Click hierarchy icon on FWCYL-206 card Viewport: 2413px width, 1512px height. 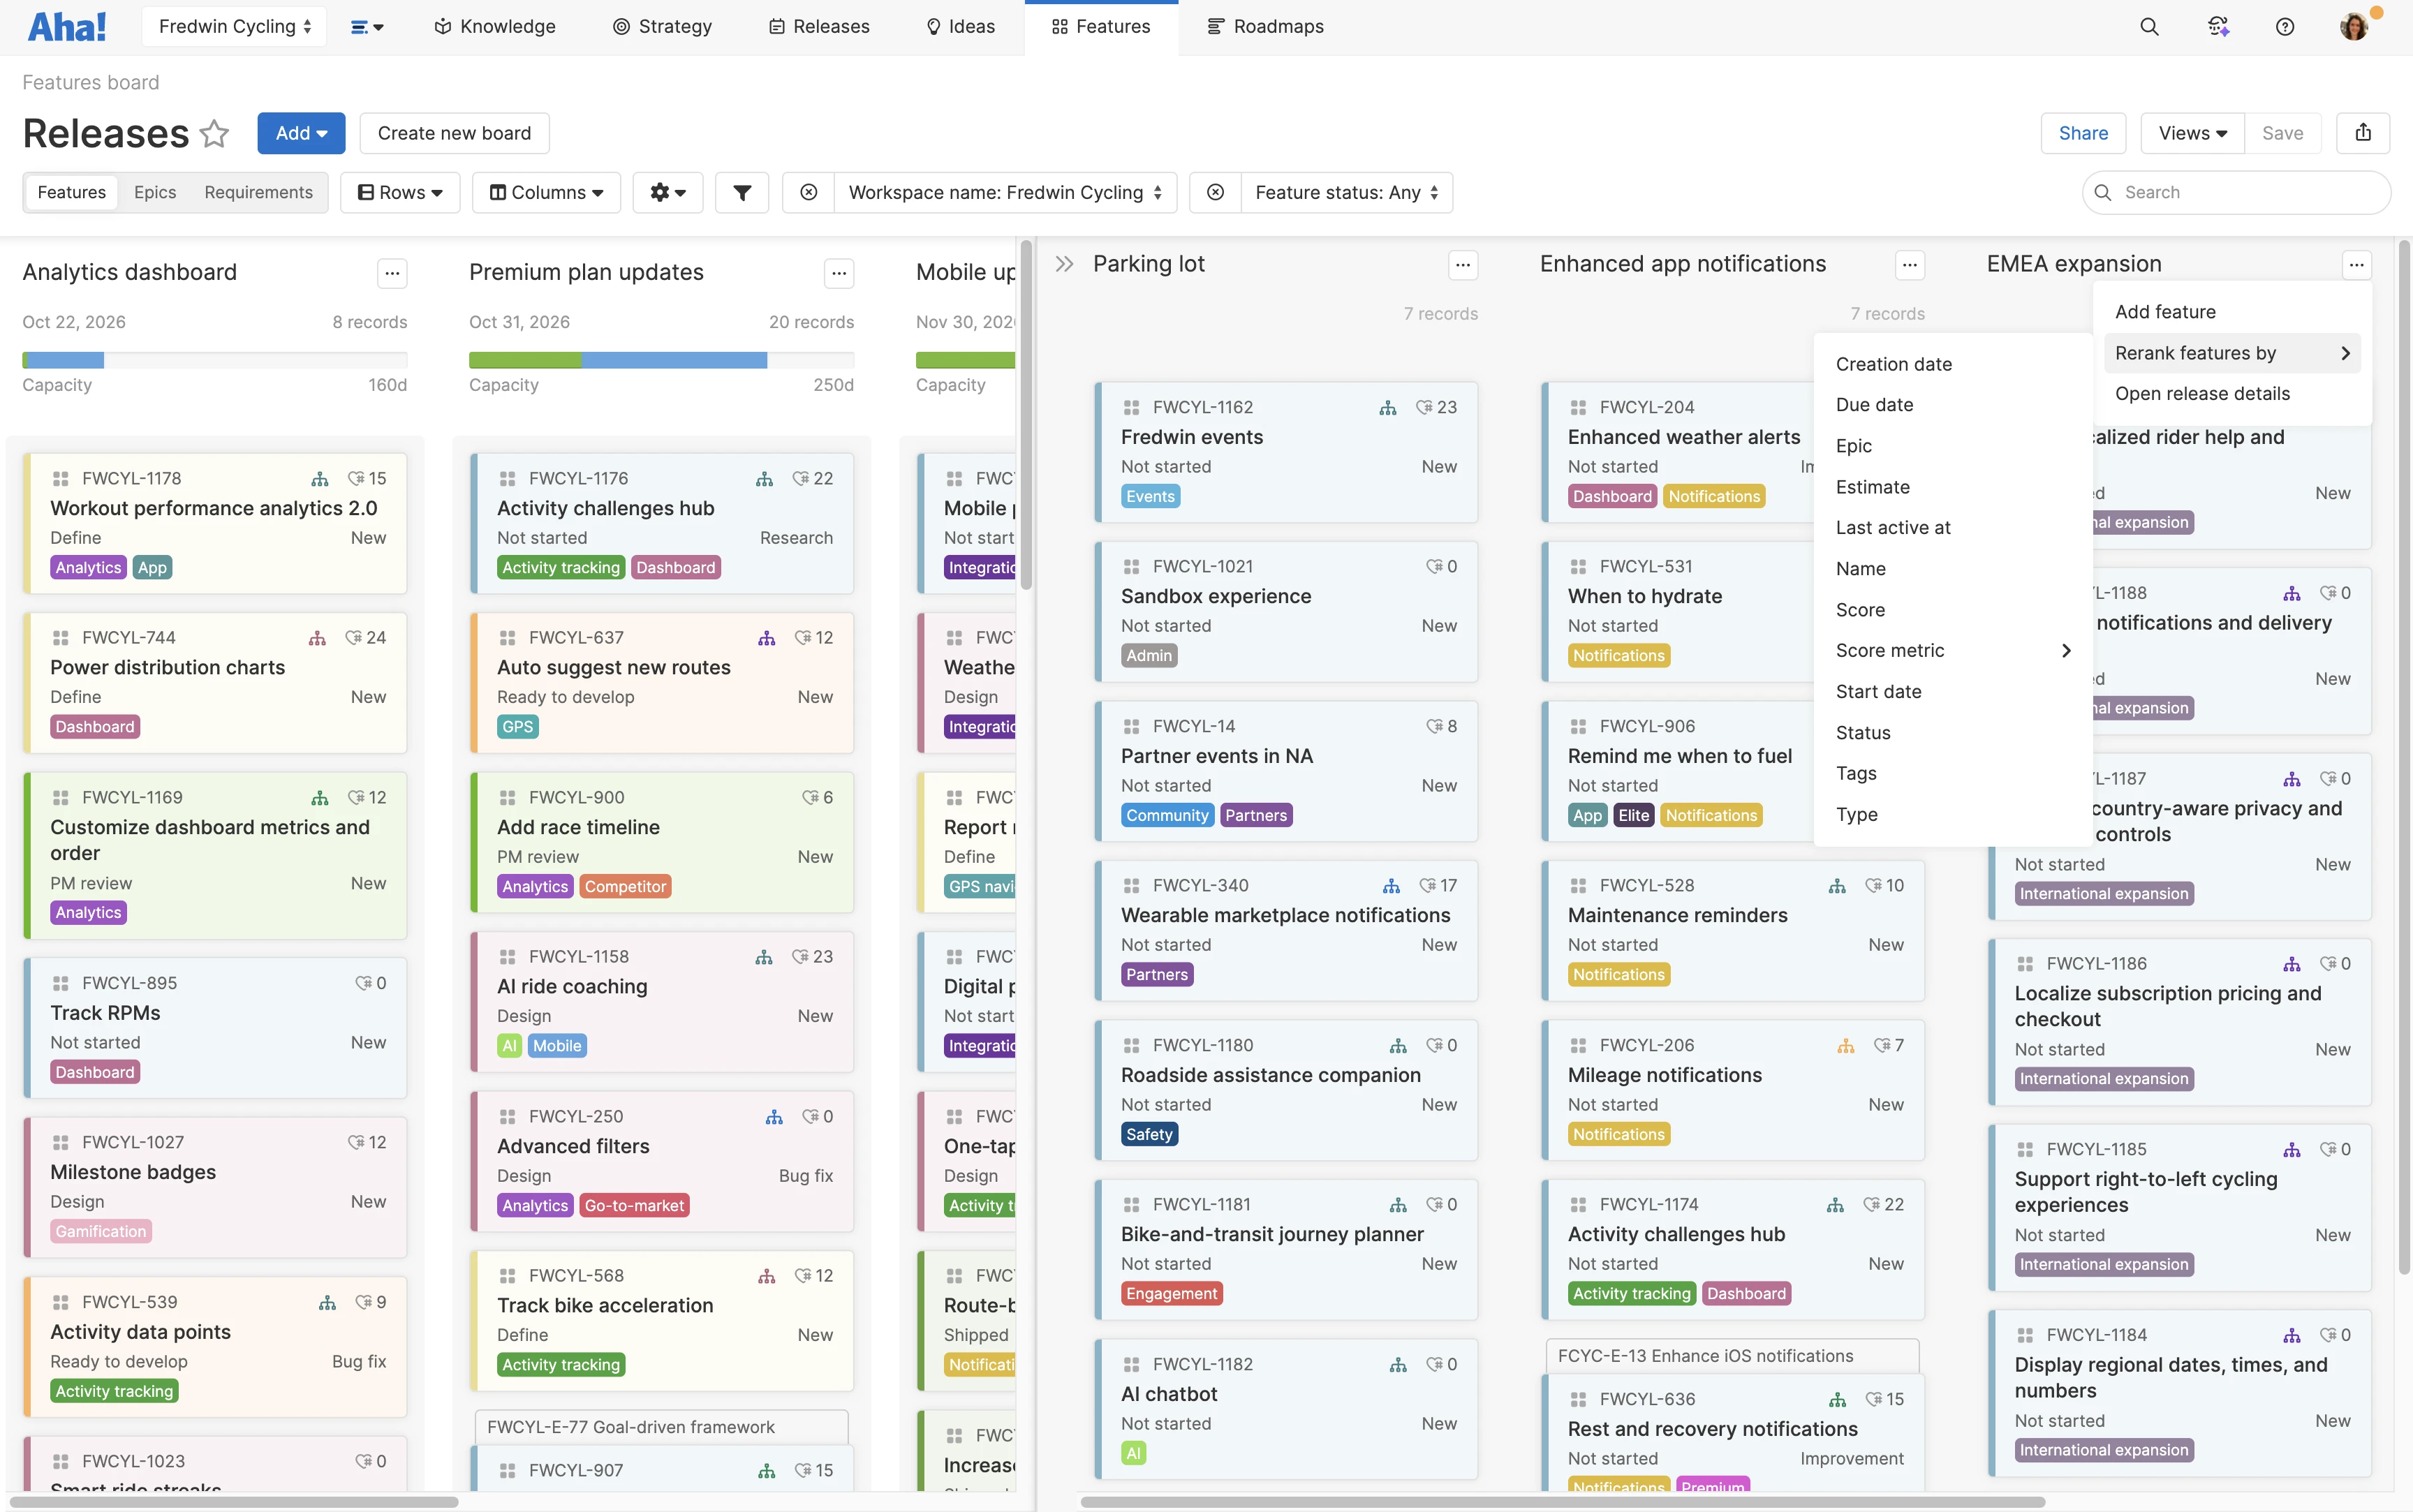[1846, 1046]
